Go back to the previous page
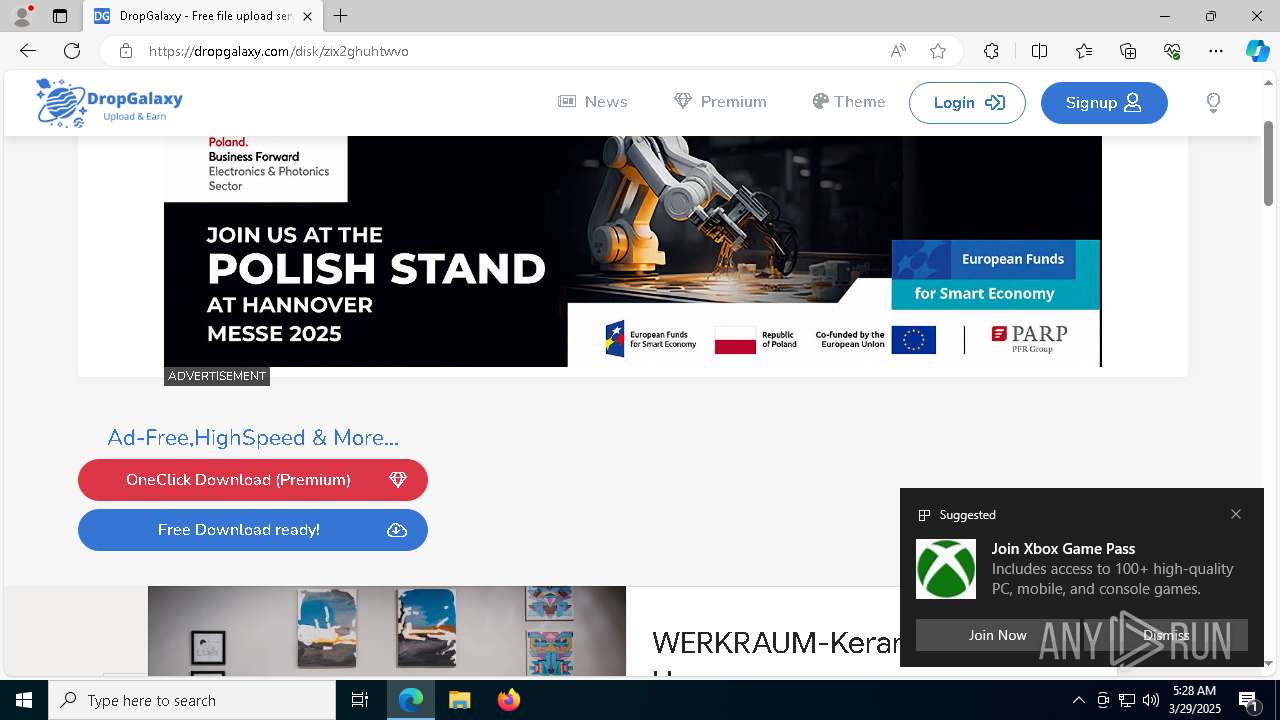The width and height of the screenshot is (1280, 720). pos(27,51)
